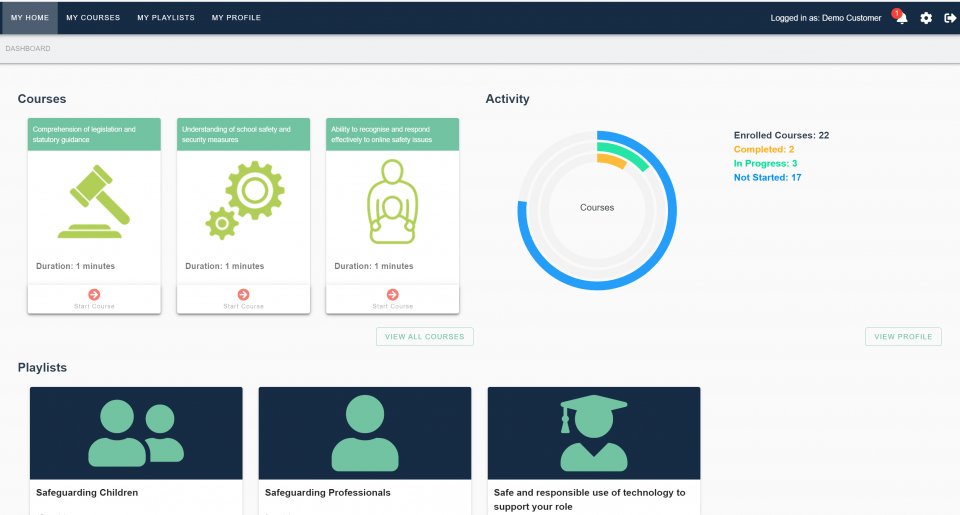This screenshot has width=960, height=515.
Task: Click the person icon of Safeguarding Professionals playlist
Action: 365,433
